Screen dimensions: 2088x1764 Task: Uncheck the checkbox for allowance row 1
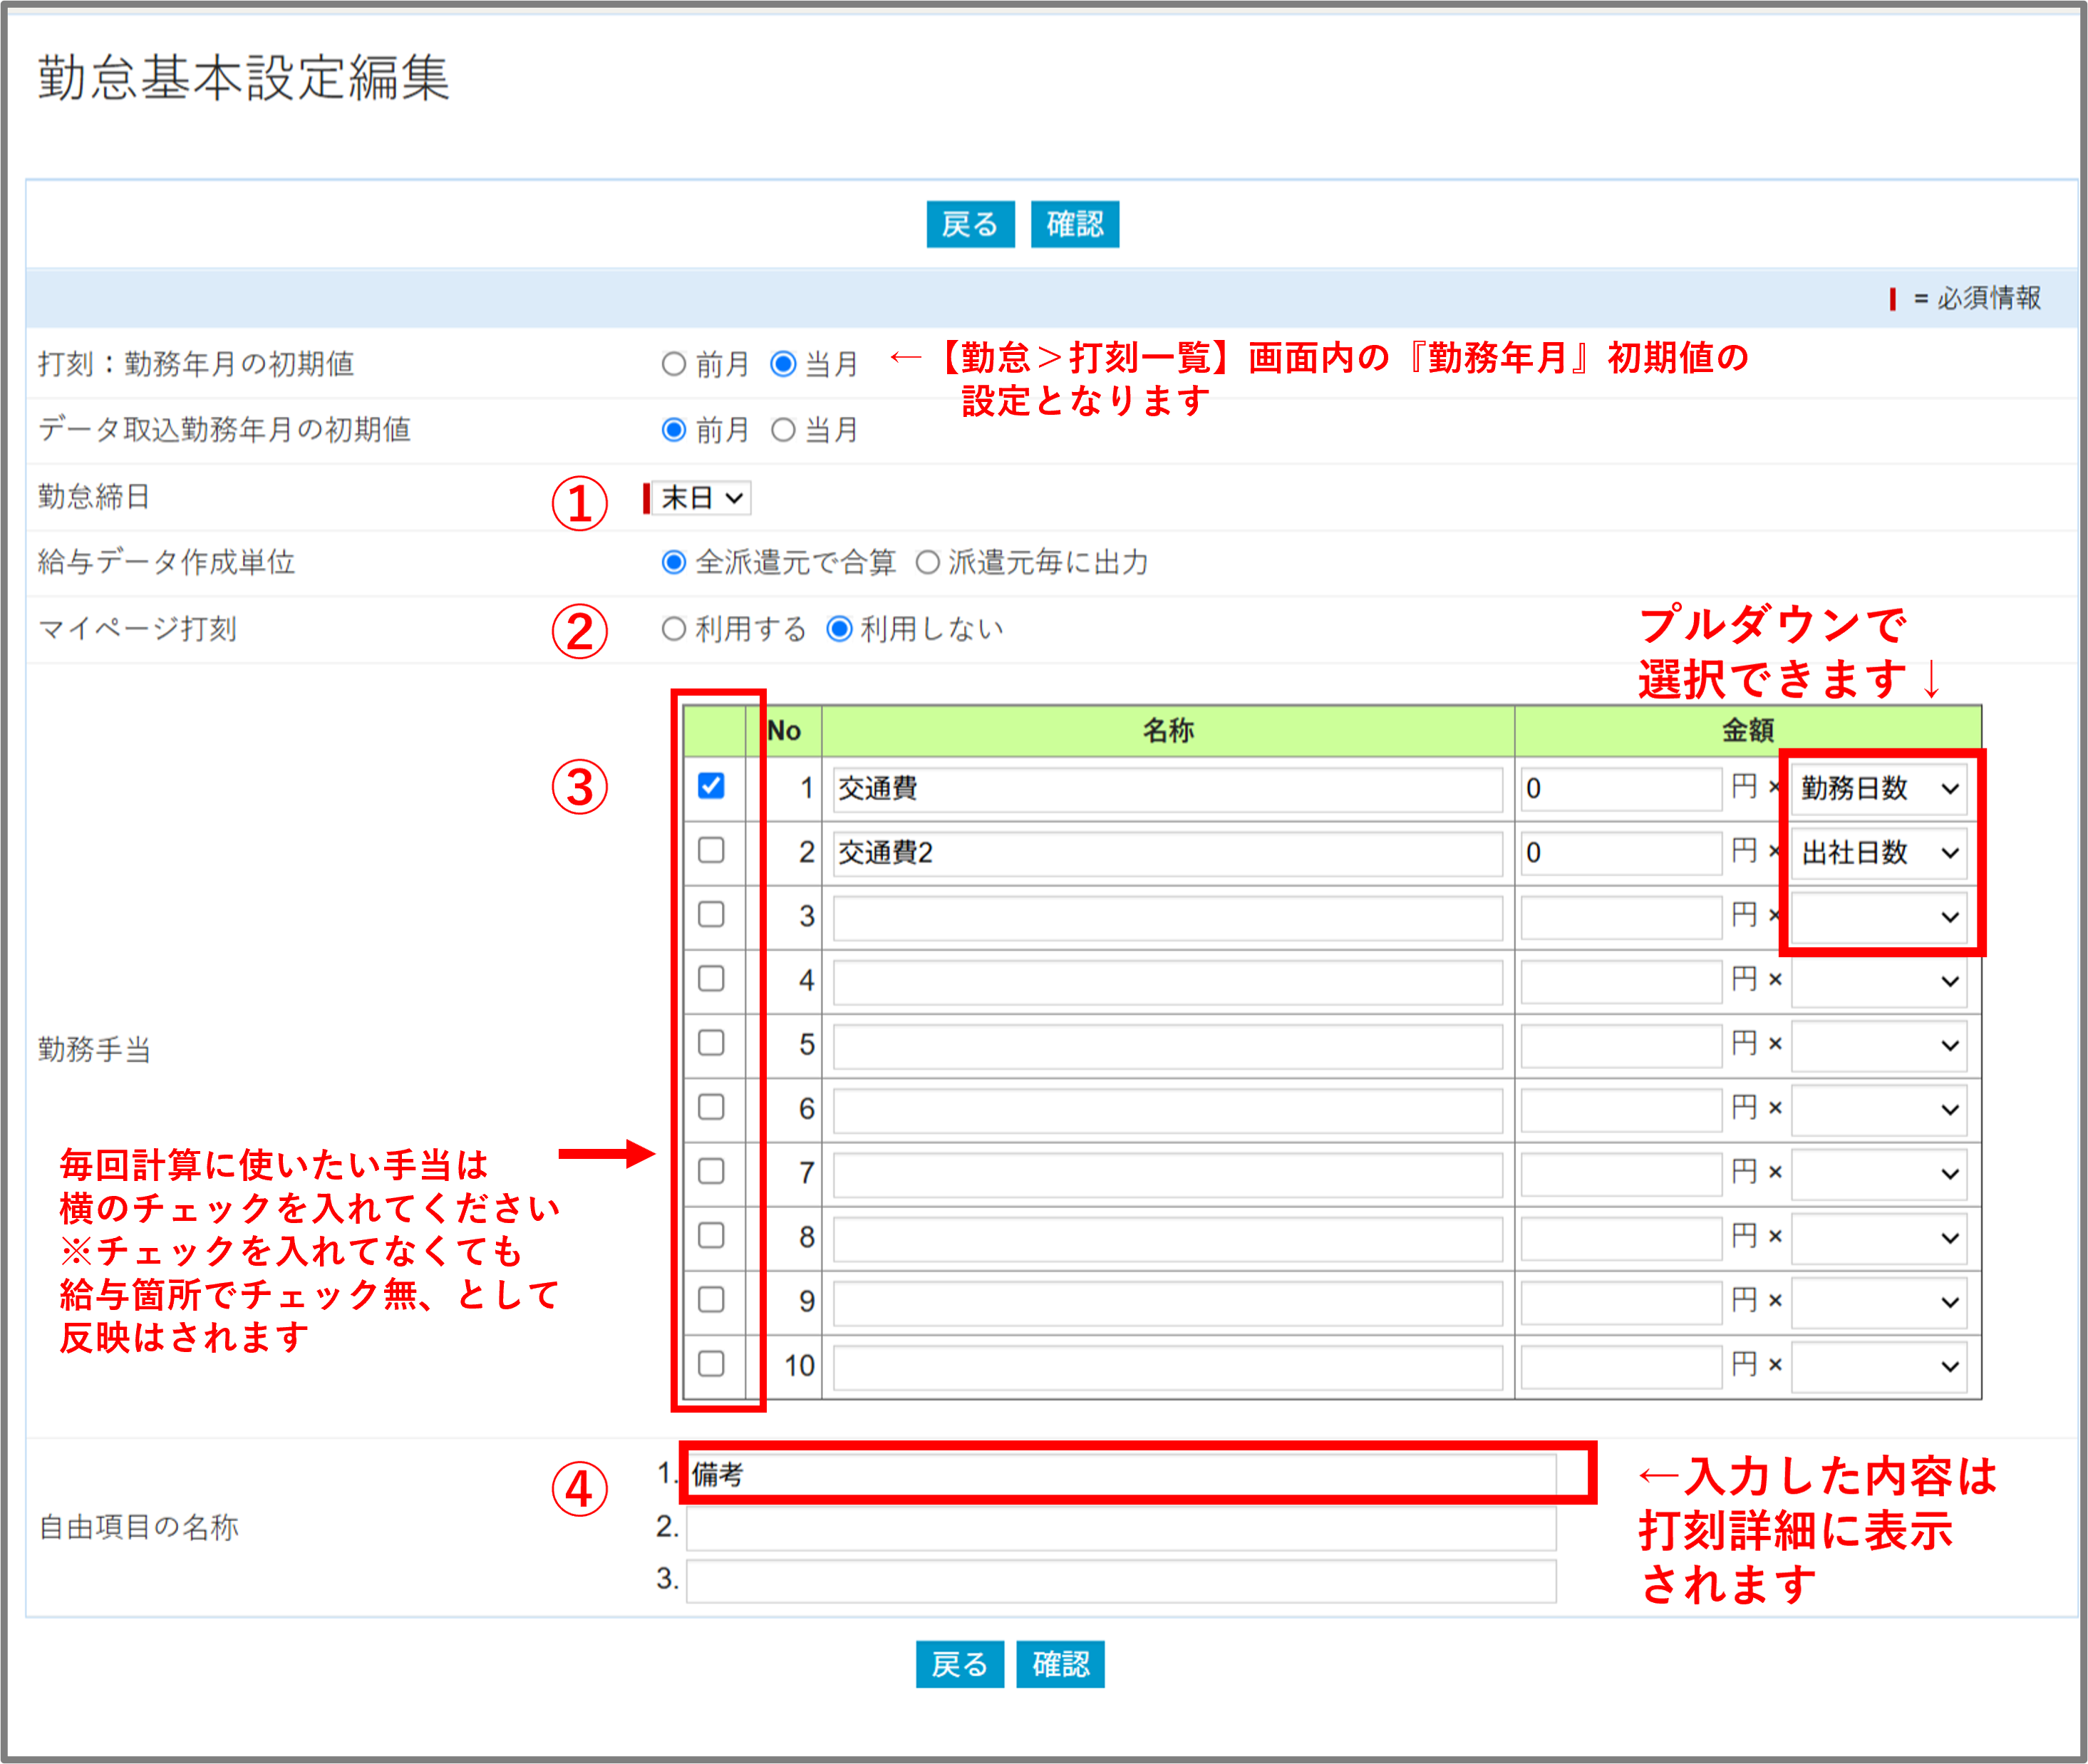(711, 786)
